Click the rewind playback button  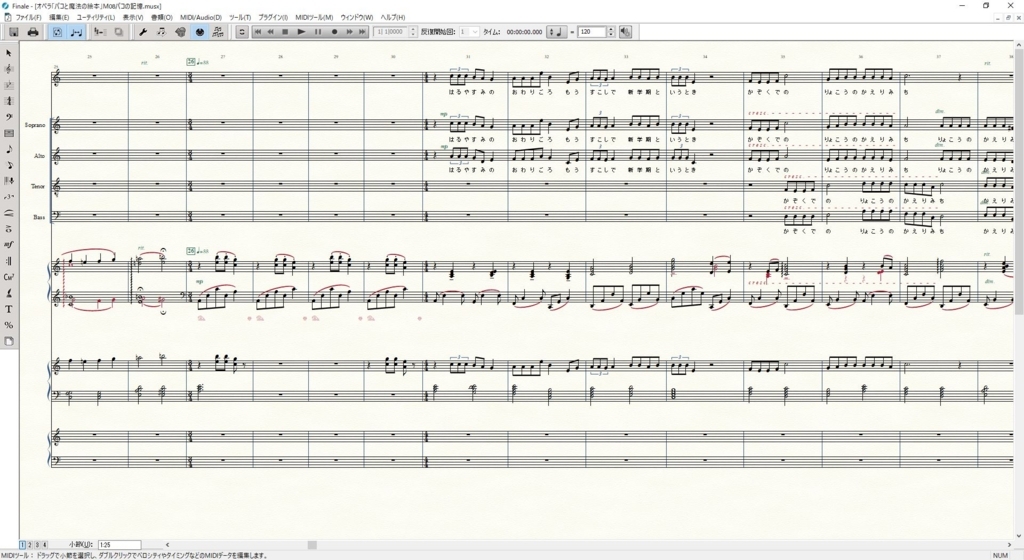[270, 32]
